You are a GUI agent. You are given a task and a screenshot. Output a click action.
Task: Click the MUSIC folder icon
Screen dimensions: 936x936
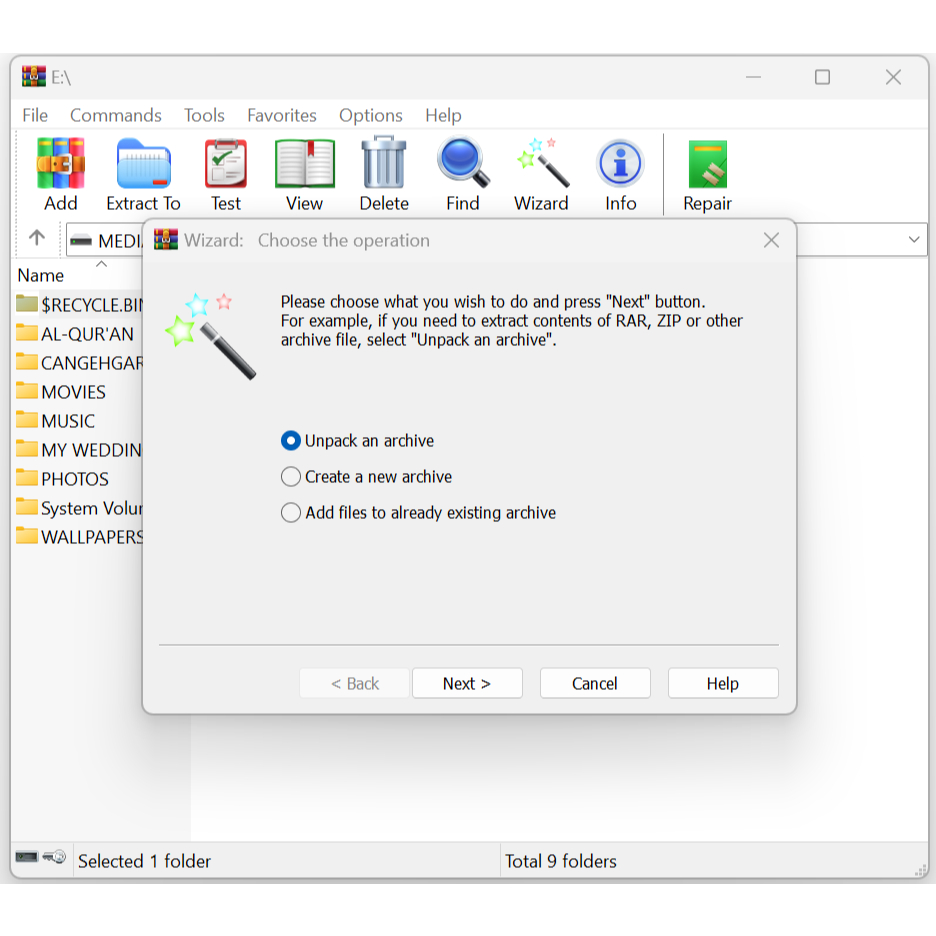(x=27, y=419)
